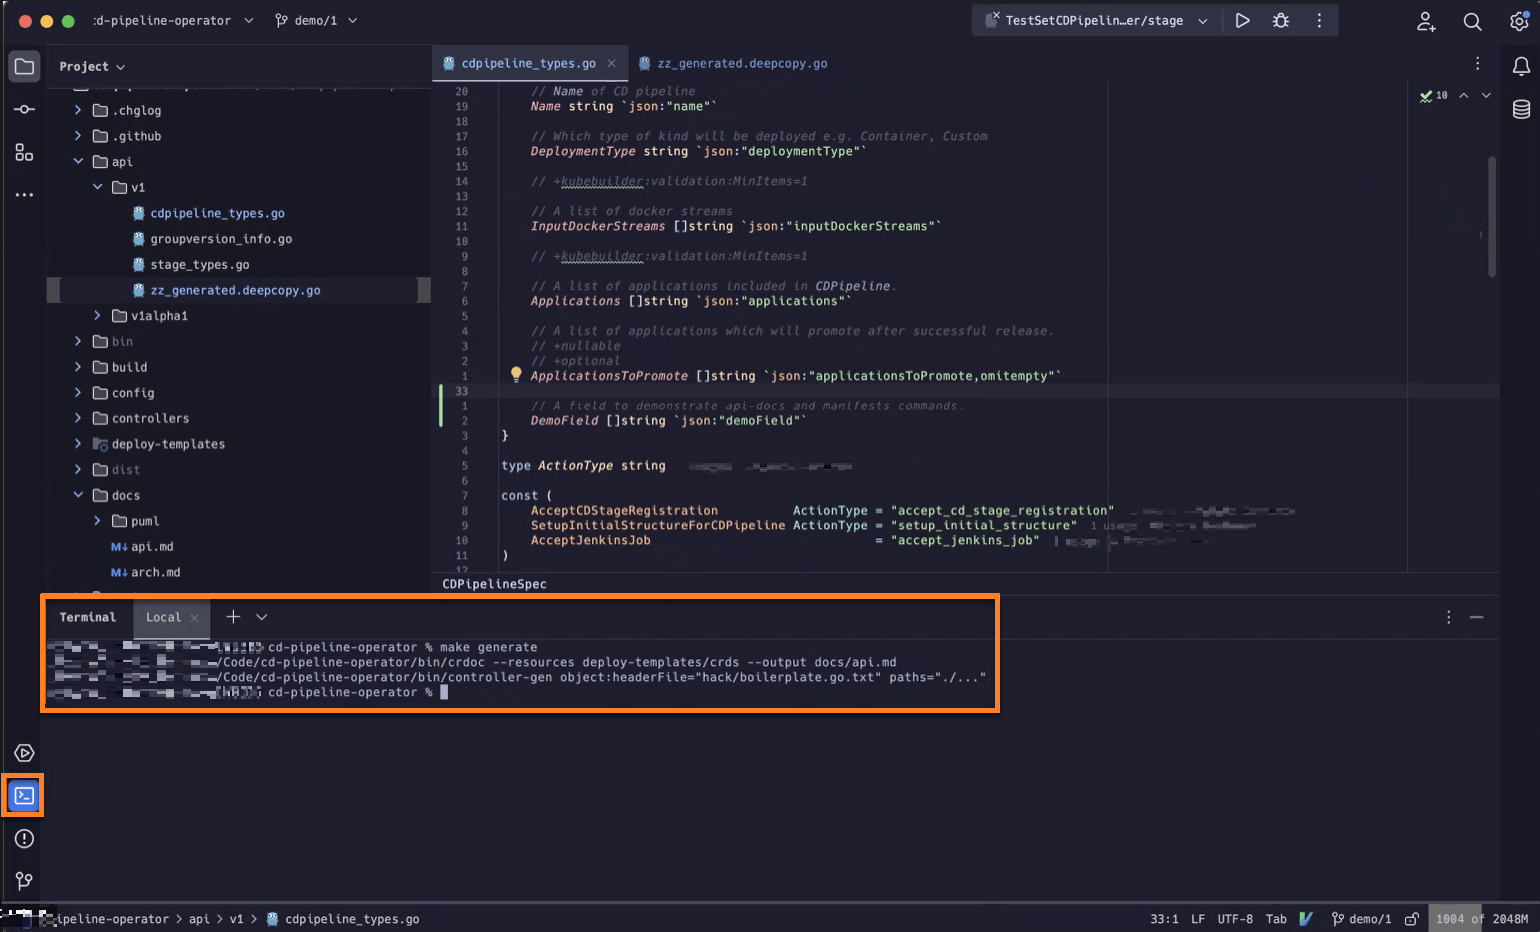Screen dimensions: 1540x932
Task: Click the Commit tool window icon
Action: click(23, 110)
